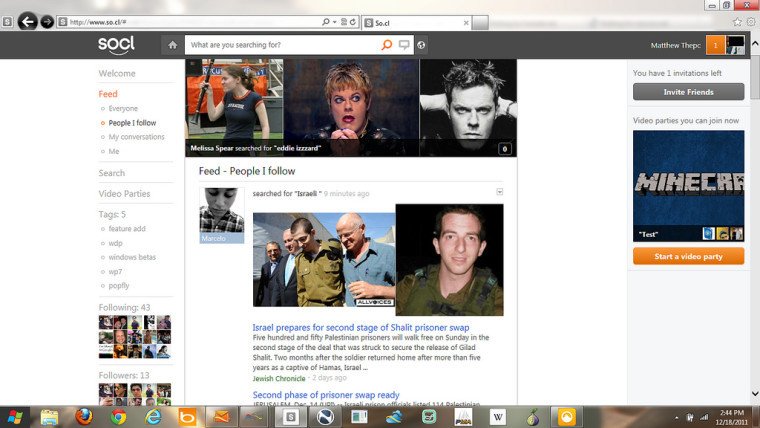Click the browser back arrow button
This screenshot has width=760, height=428.
(x=27, y=21)
